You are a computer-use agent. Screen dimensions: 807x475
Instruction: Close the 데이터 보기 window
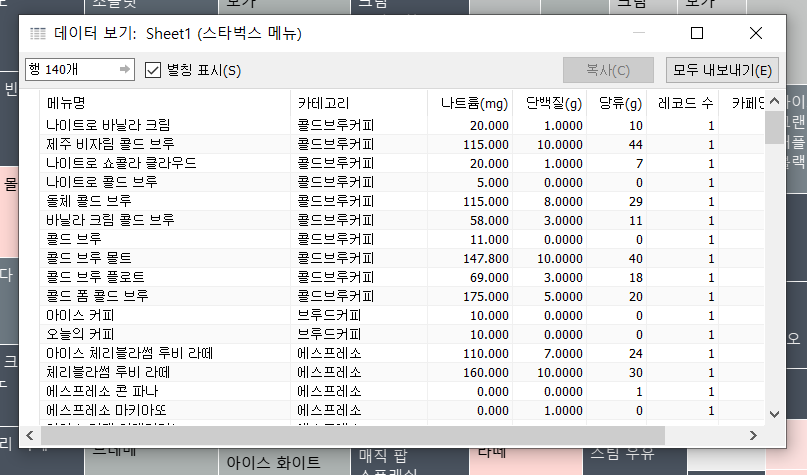(x=756, y=33)
